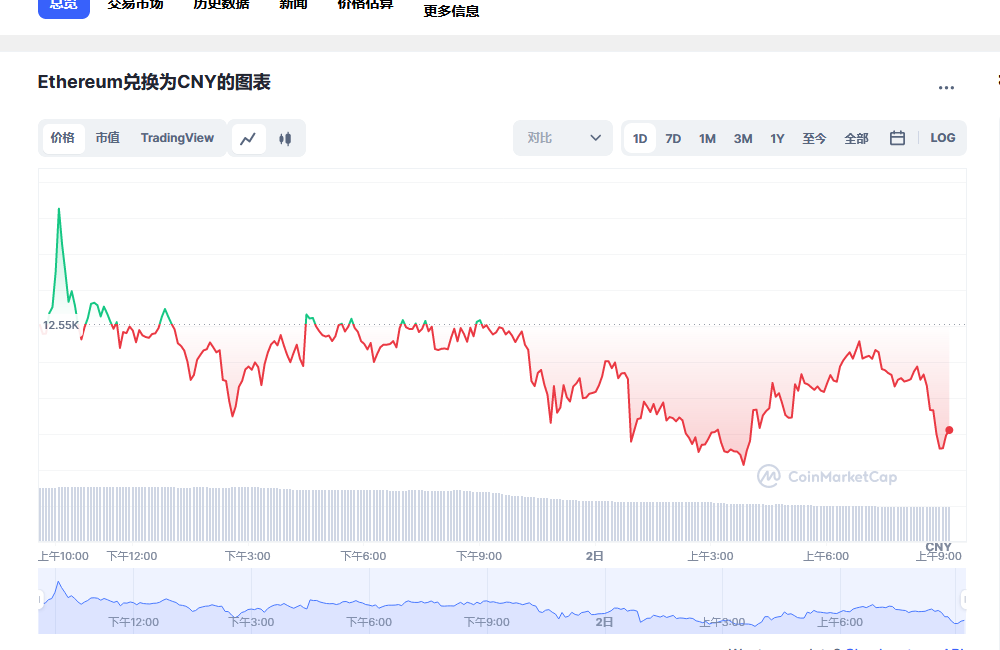Image resolution: width=1000 pixels, height=650 pixels.
Task: Select the 7D time range
Action: click(x=673, y=138)
